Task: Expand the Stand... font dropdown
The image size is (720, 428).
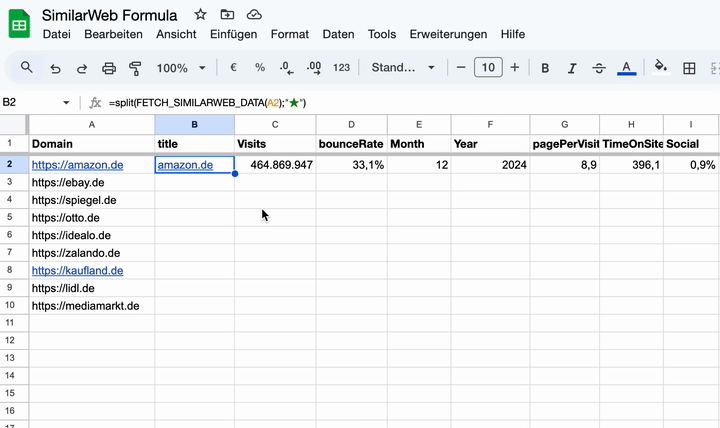Action: (x=403, y=68)
